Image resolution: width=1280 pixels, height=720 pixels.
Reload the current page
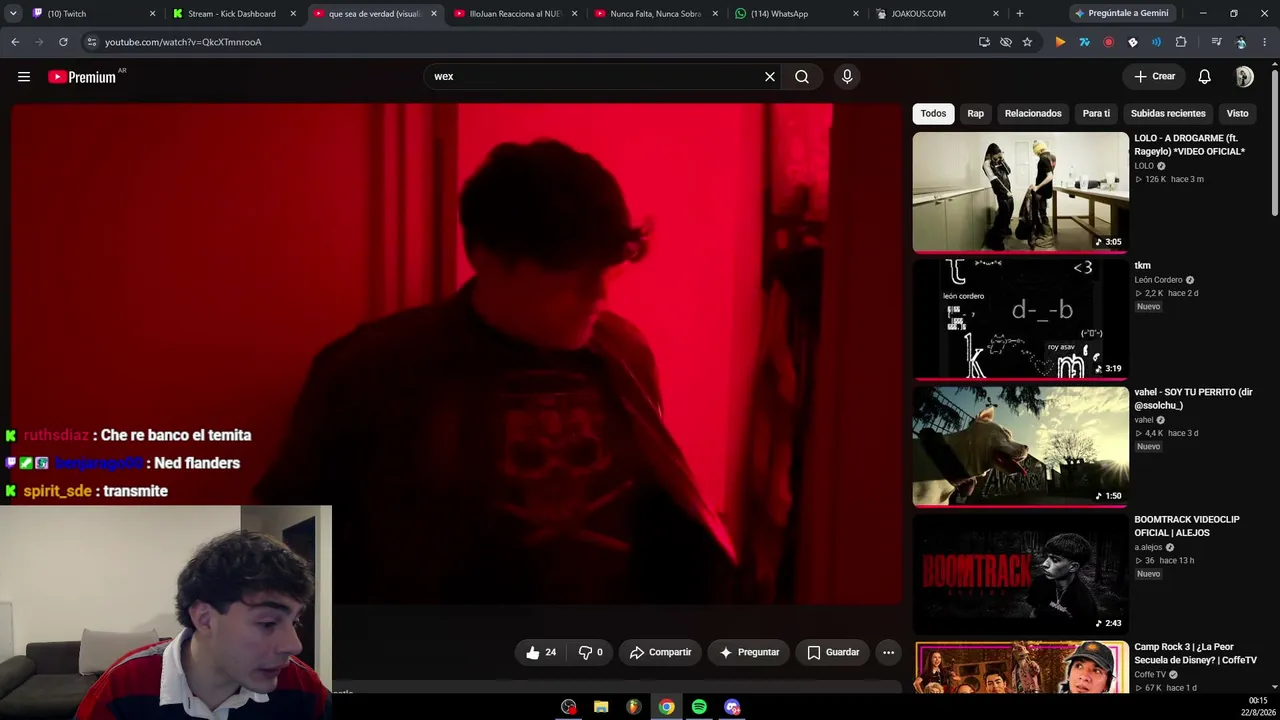pyautogui.click(x=63, y=42)
